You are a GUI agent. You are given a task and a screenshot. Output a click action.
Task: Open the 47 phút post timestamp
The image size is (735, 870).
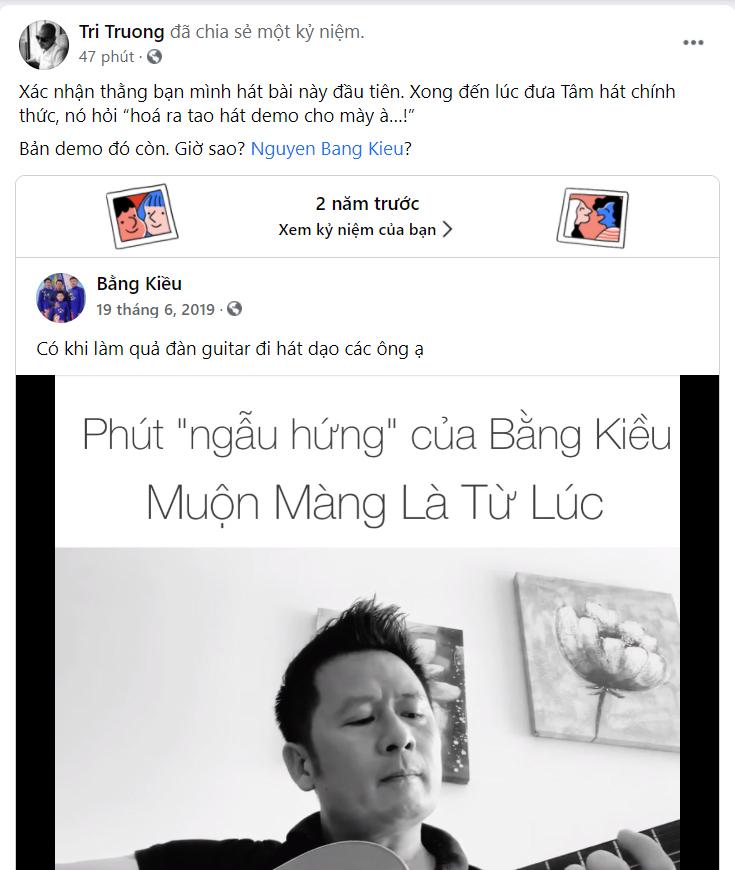point(107,57)
